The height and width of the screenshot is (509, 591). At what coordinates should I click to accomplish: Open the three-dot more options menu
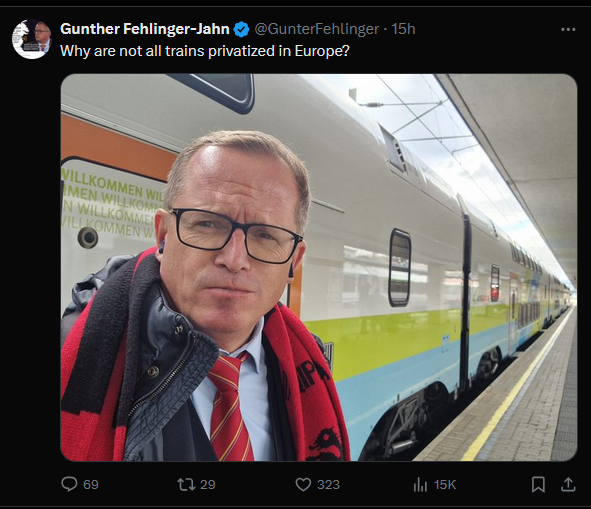click(568, 29)
